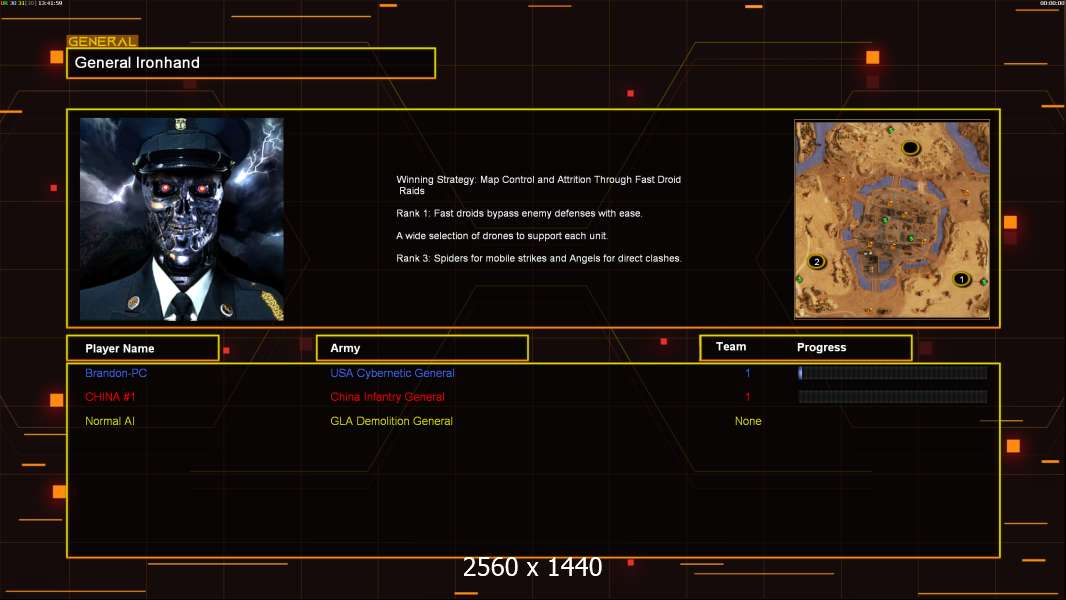Click the Army column header
This screenshot has width=1066, height=600.
coord(422,348)
